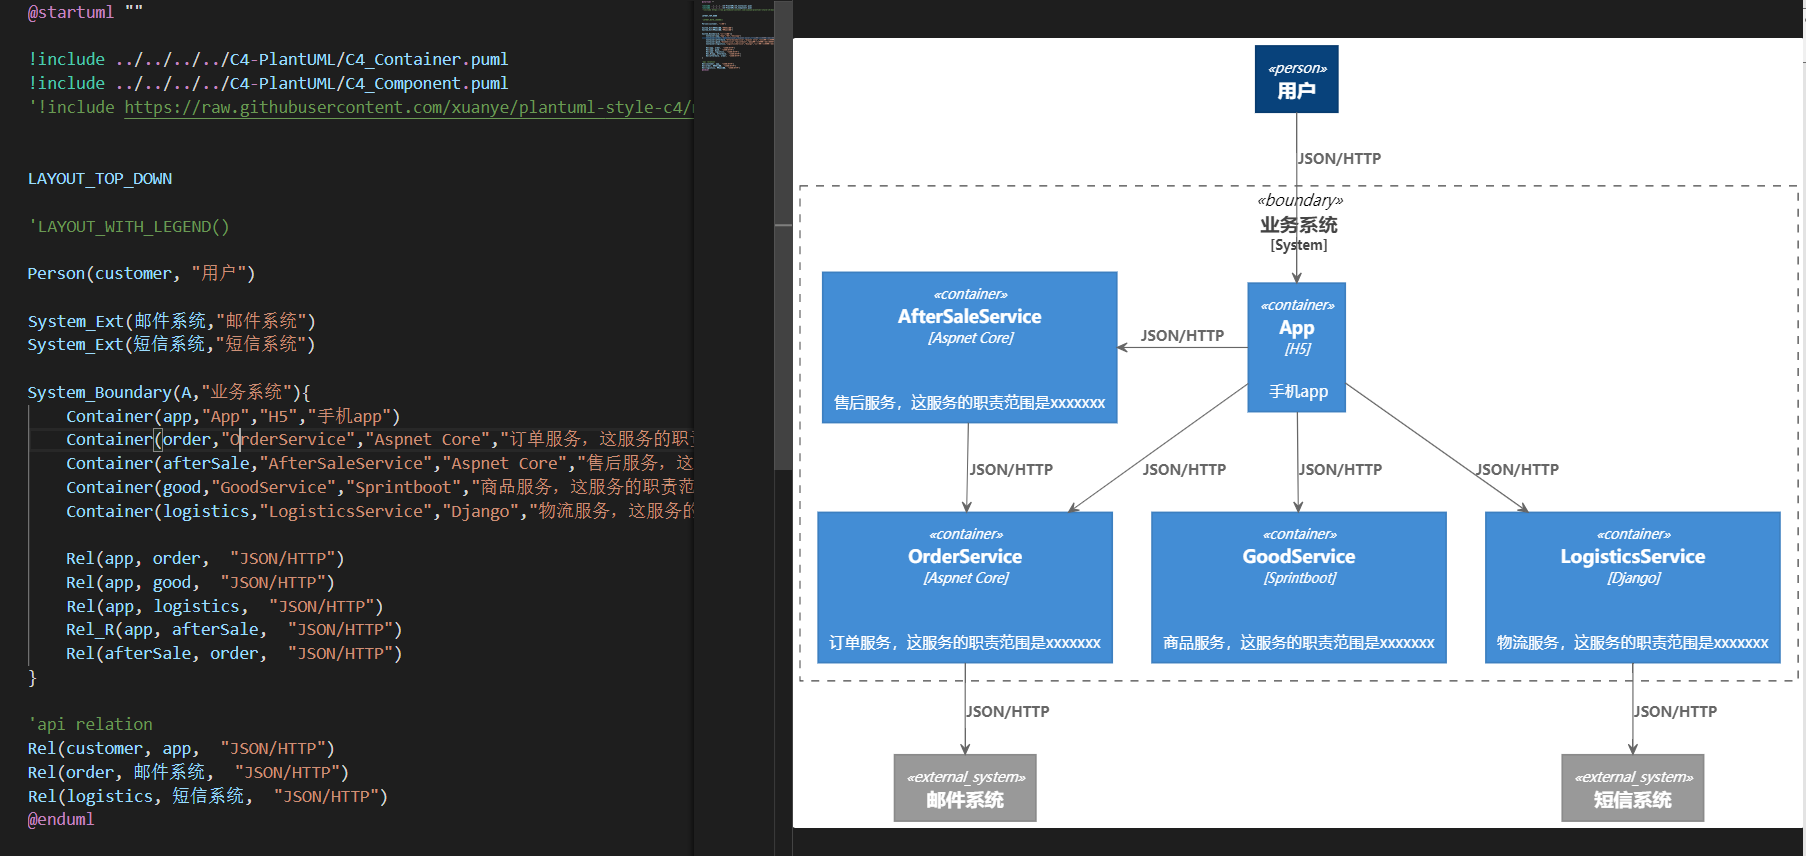The height and width of the screenshot is (856, 1806).
Task: Click the @enduml line
Action: 61,819
